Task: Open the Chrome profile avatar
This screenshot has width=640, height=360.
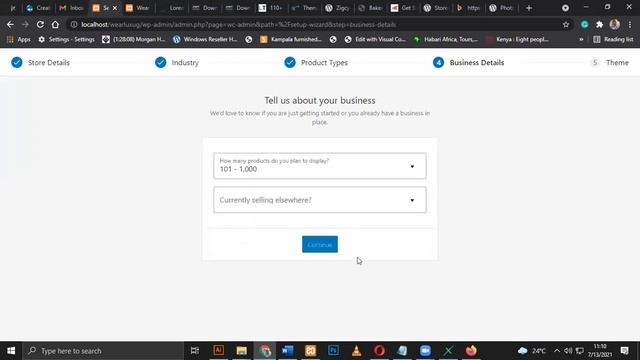Action: tap(614, 24)
